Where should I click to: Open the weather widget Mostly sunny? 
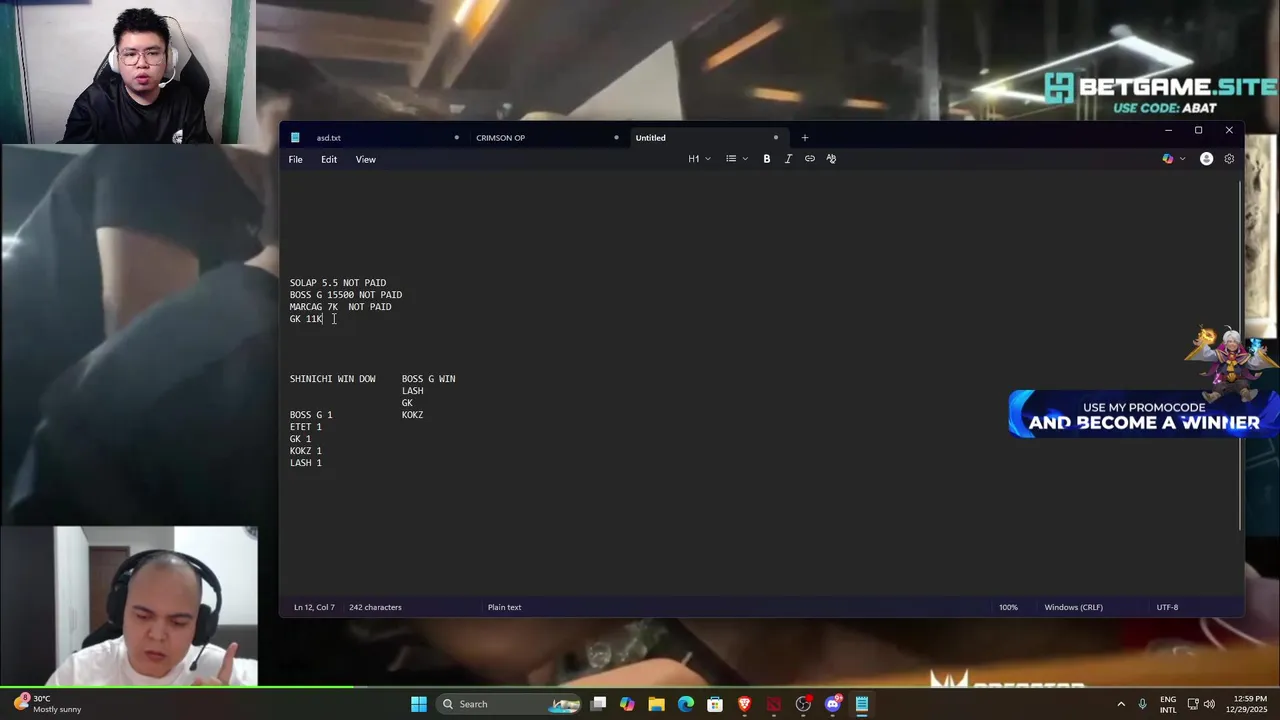coord(47,704)
